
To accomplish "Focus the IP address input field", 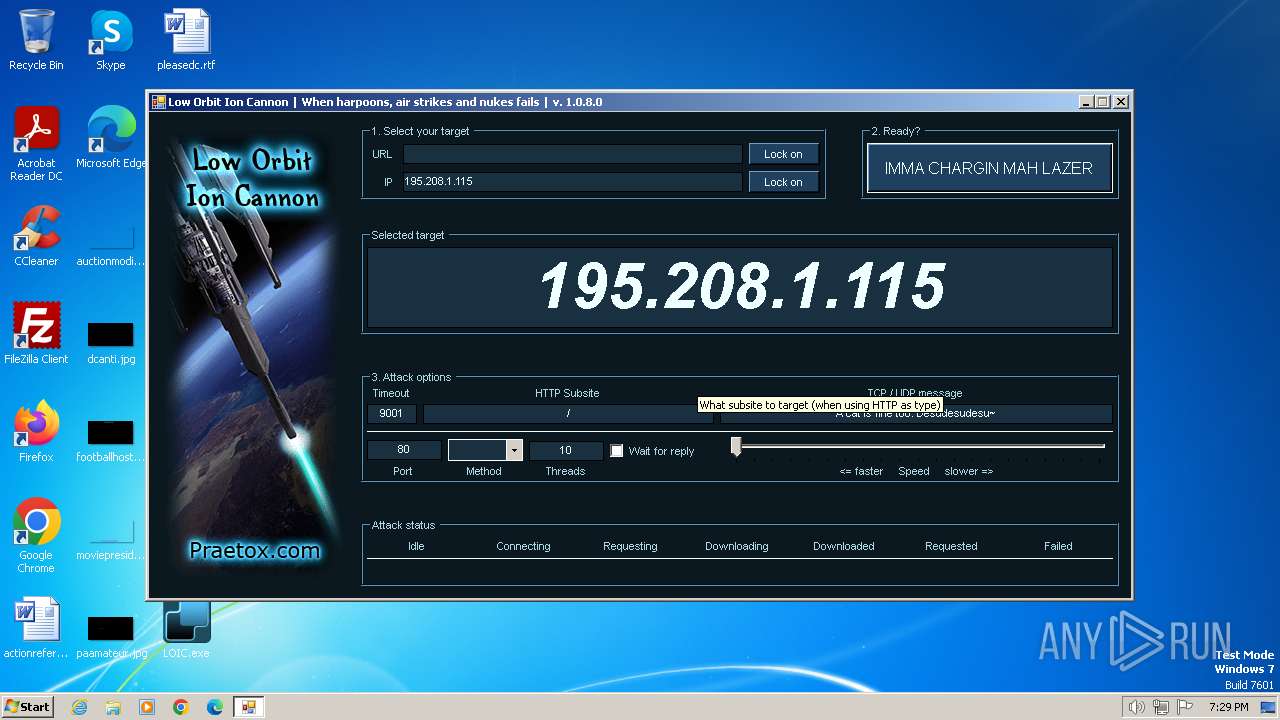I will pyautogui.click(x=572, y=182).
